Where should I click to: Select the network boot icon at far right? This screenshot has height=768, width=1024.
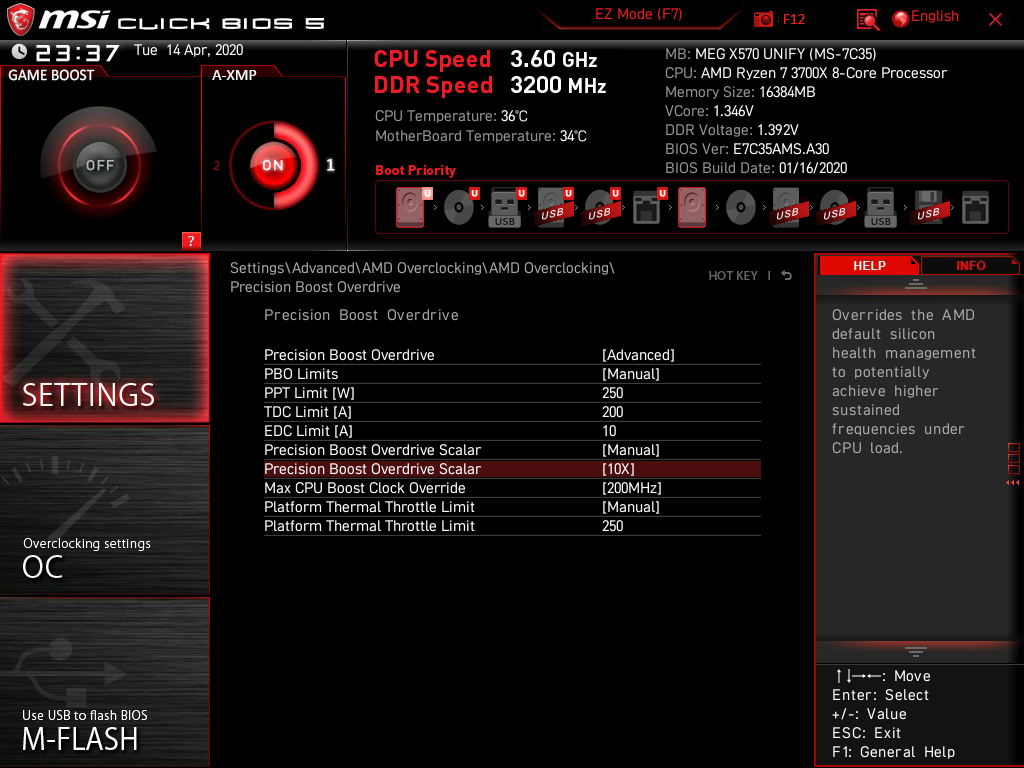click(x=974, y=208)
